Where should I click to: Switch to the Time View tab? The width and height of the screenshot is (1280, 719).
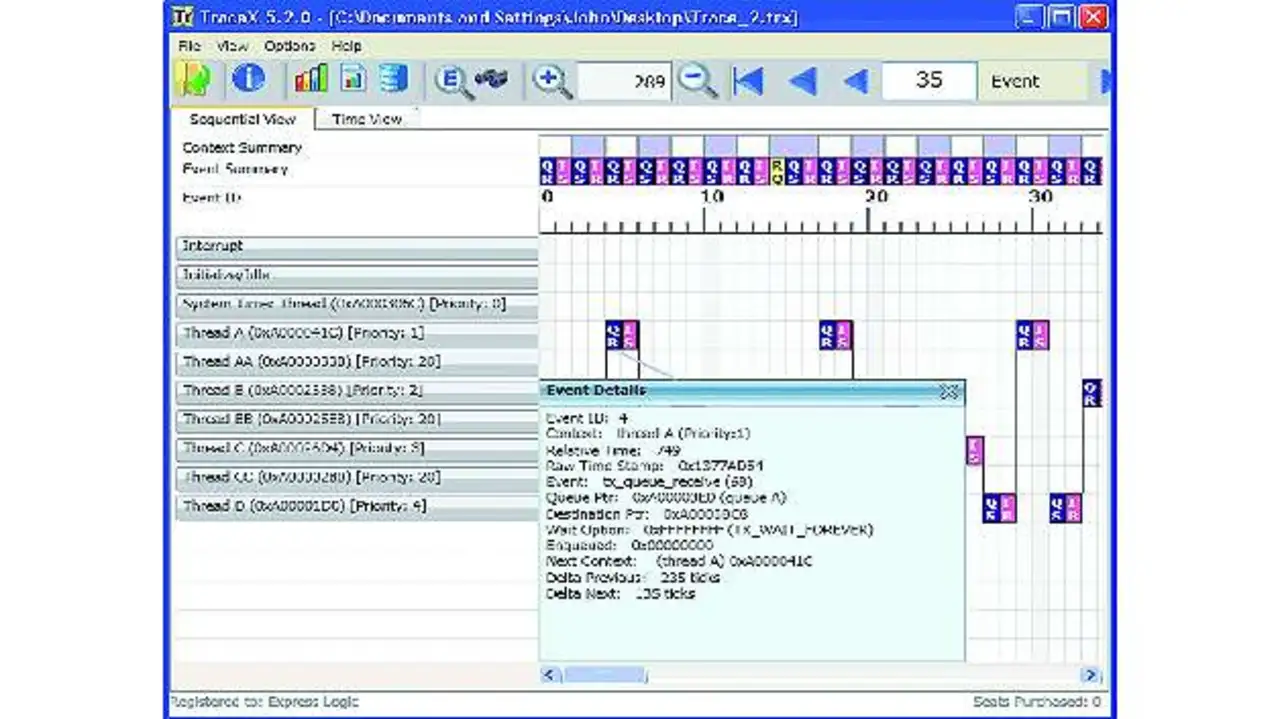pos(367,119)
